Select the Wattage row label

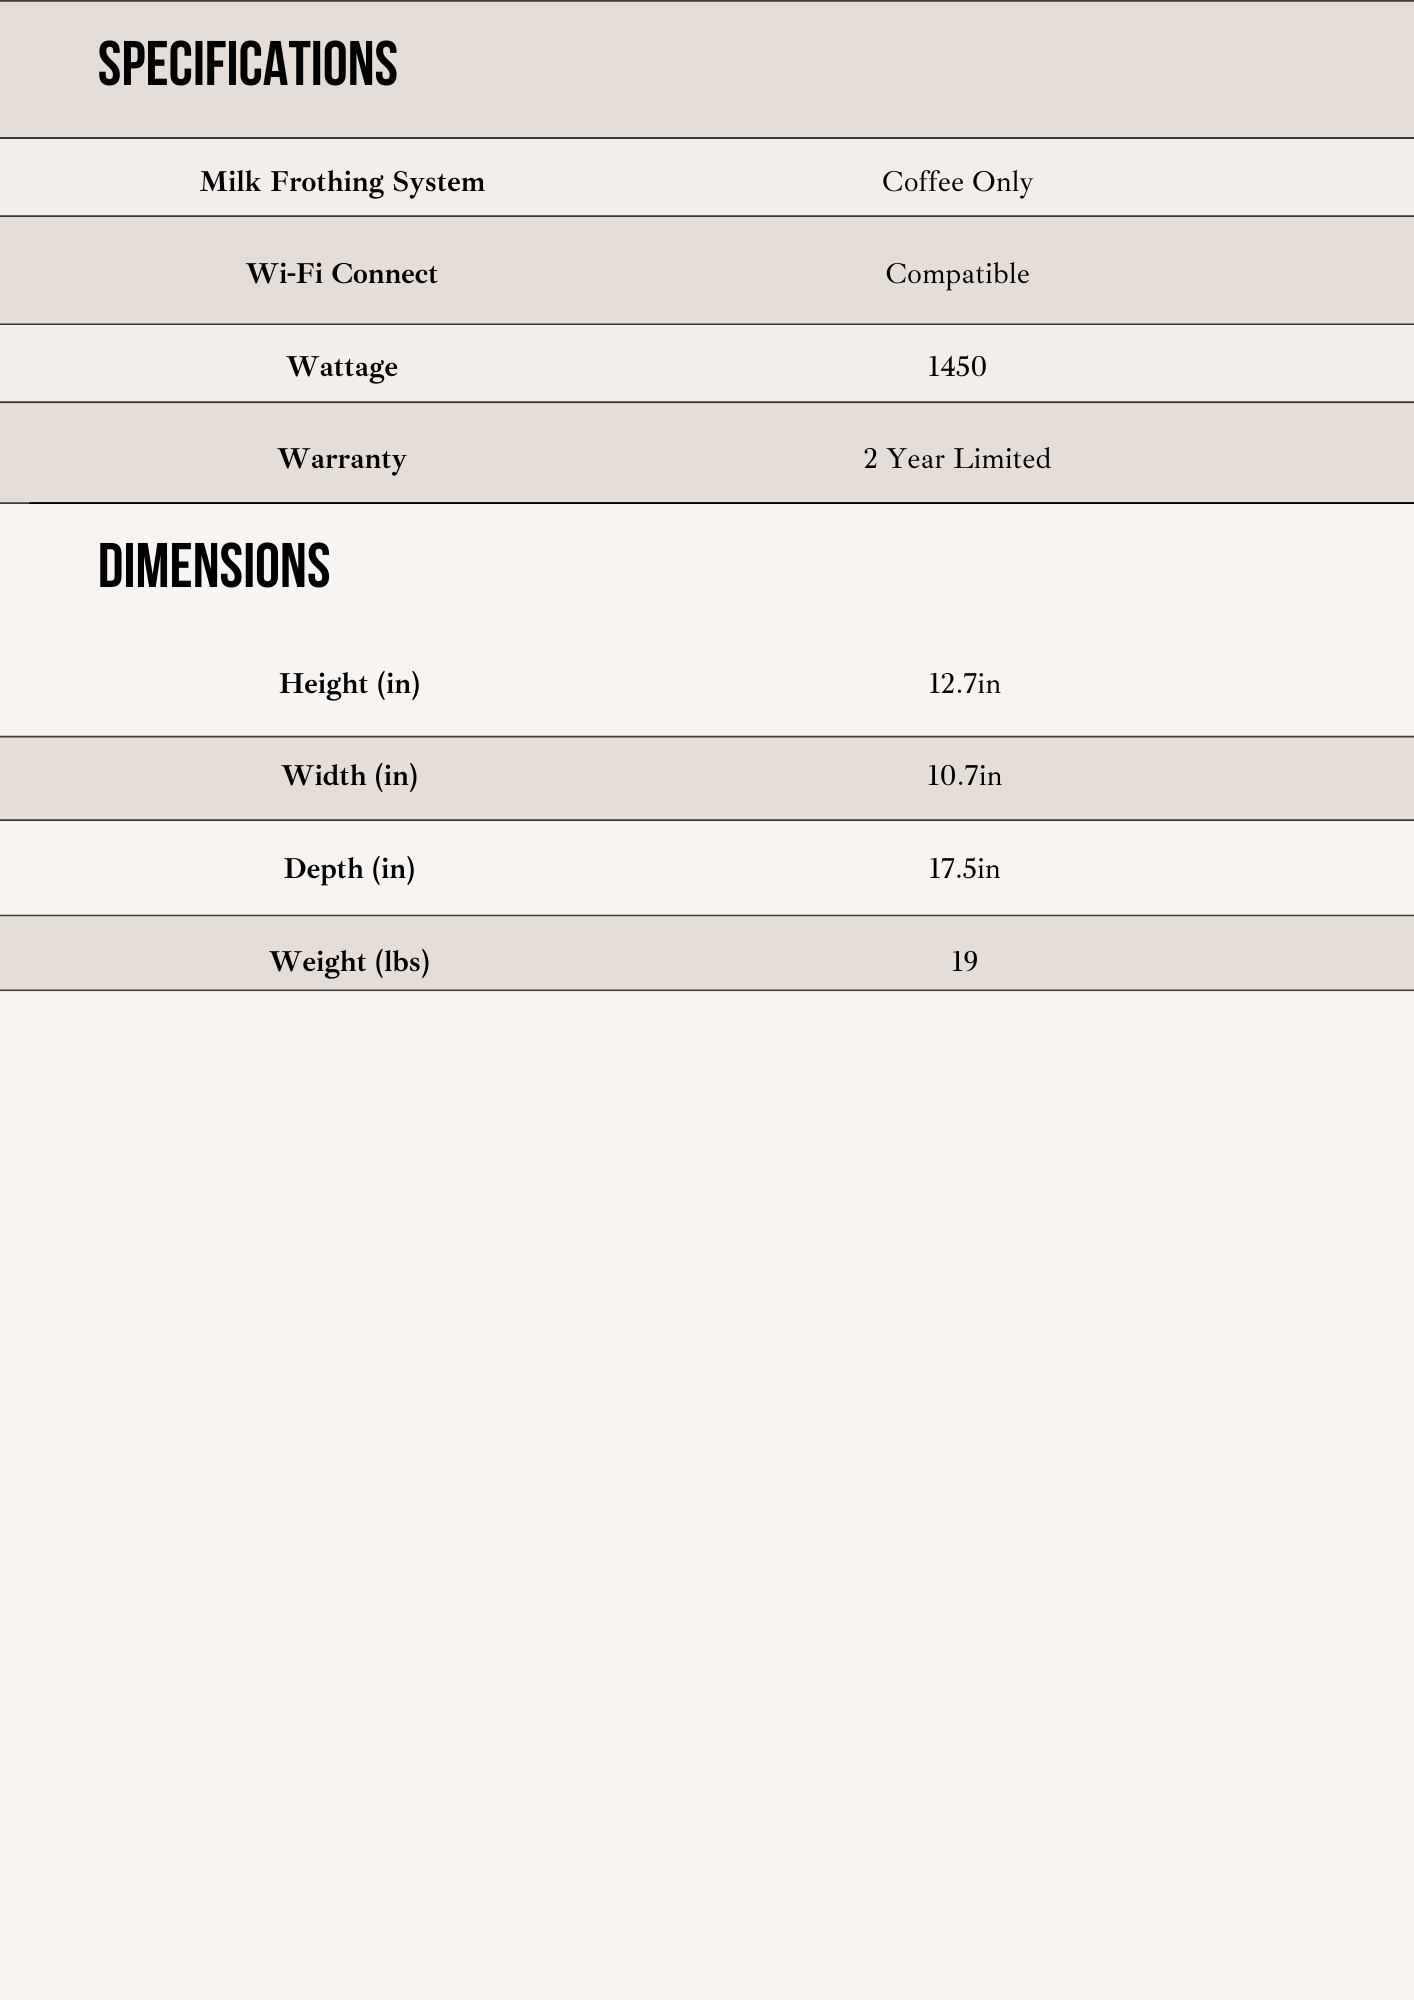coord(342,367)
